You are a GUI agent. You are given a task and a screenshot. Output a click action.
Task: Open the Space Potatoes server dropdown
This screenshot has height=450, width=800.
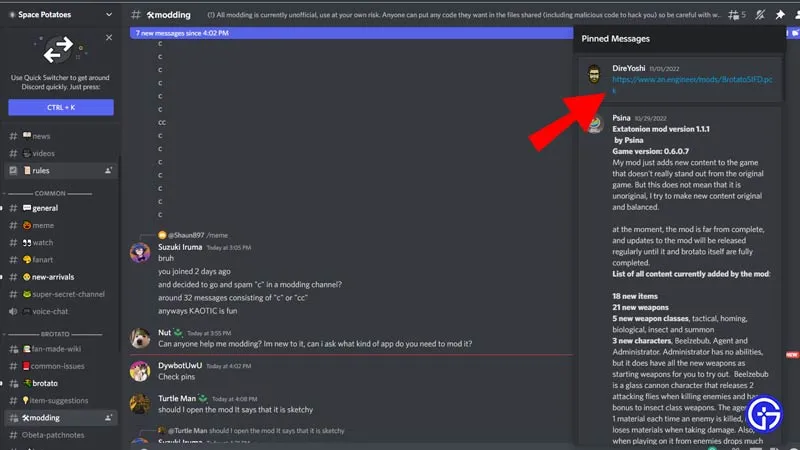click(108, 15)
